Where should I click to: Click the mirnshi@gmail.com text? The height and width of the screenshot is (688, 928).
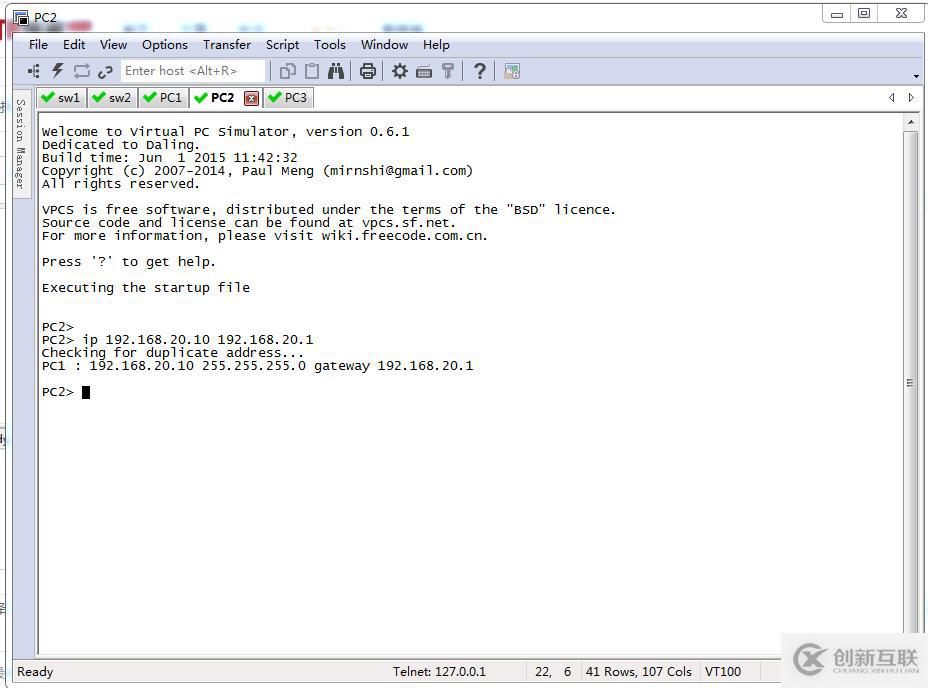pos(398,171)
